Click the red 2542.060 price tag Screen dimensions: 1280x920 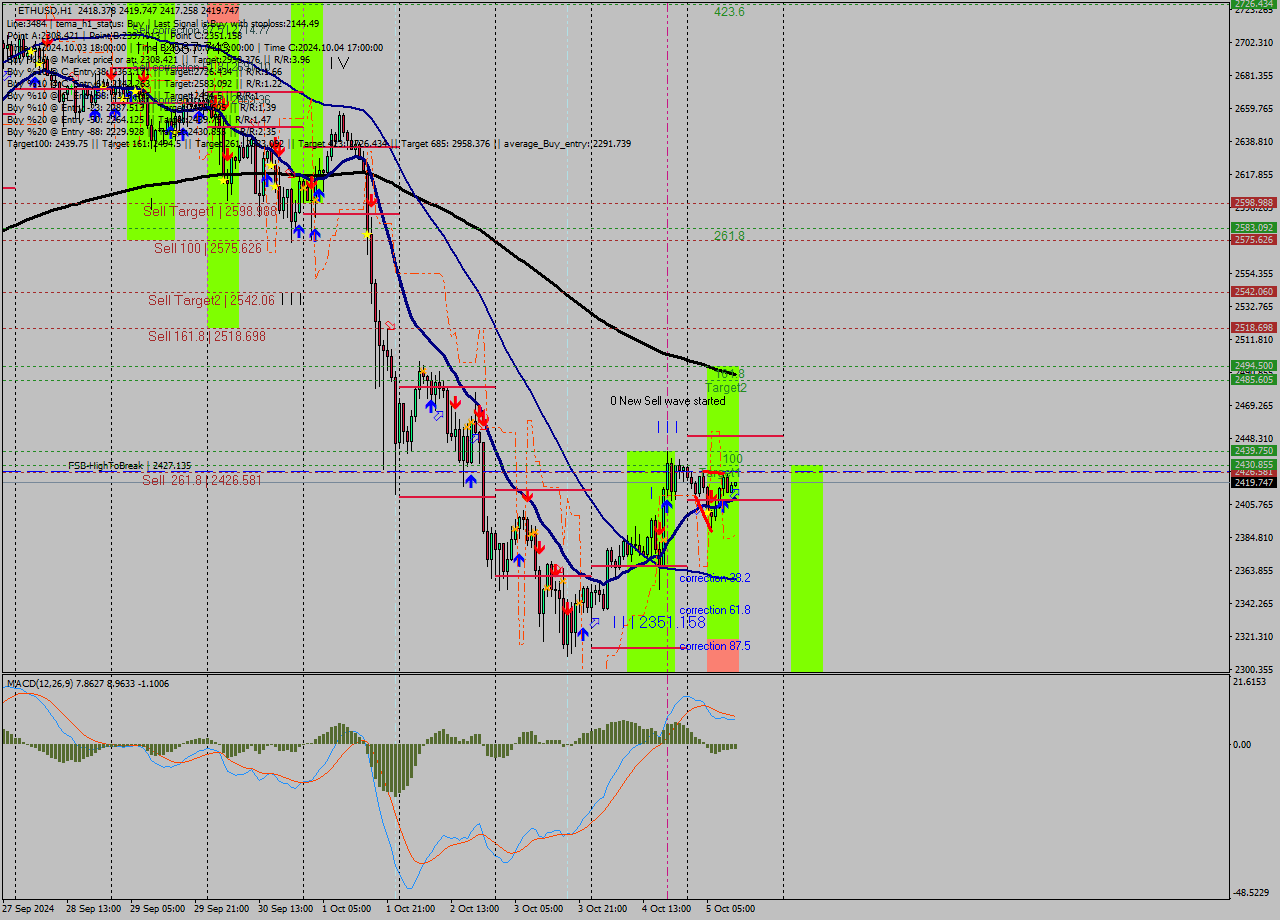click(1254, 292)
